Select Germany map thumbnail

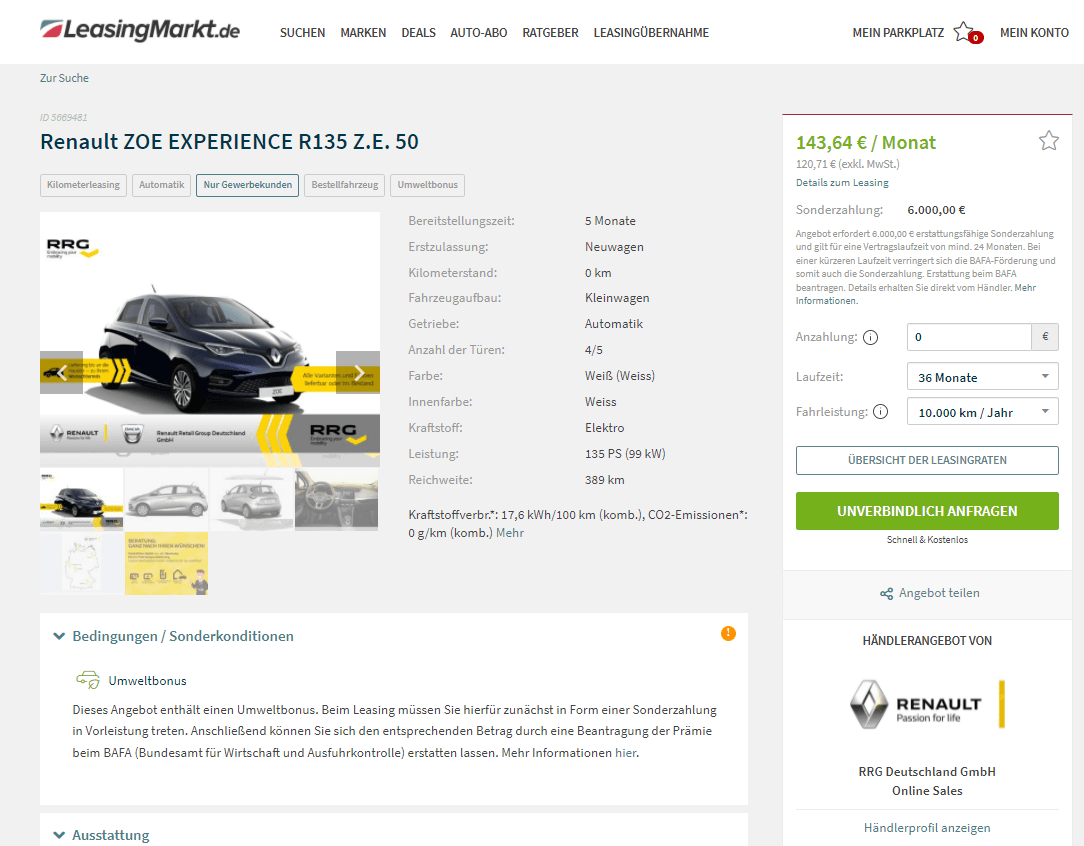point(82,563)
